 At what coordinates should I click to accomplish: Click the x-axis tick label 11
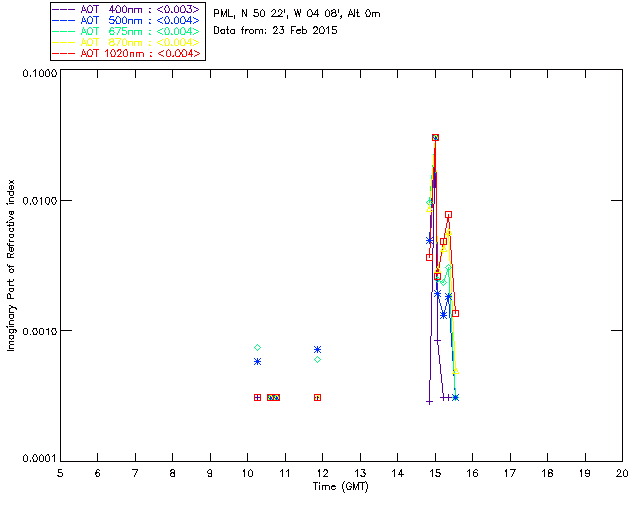point(285,474)
